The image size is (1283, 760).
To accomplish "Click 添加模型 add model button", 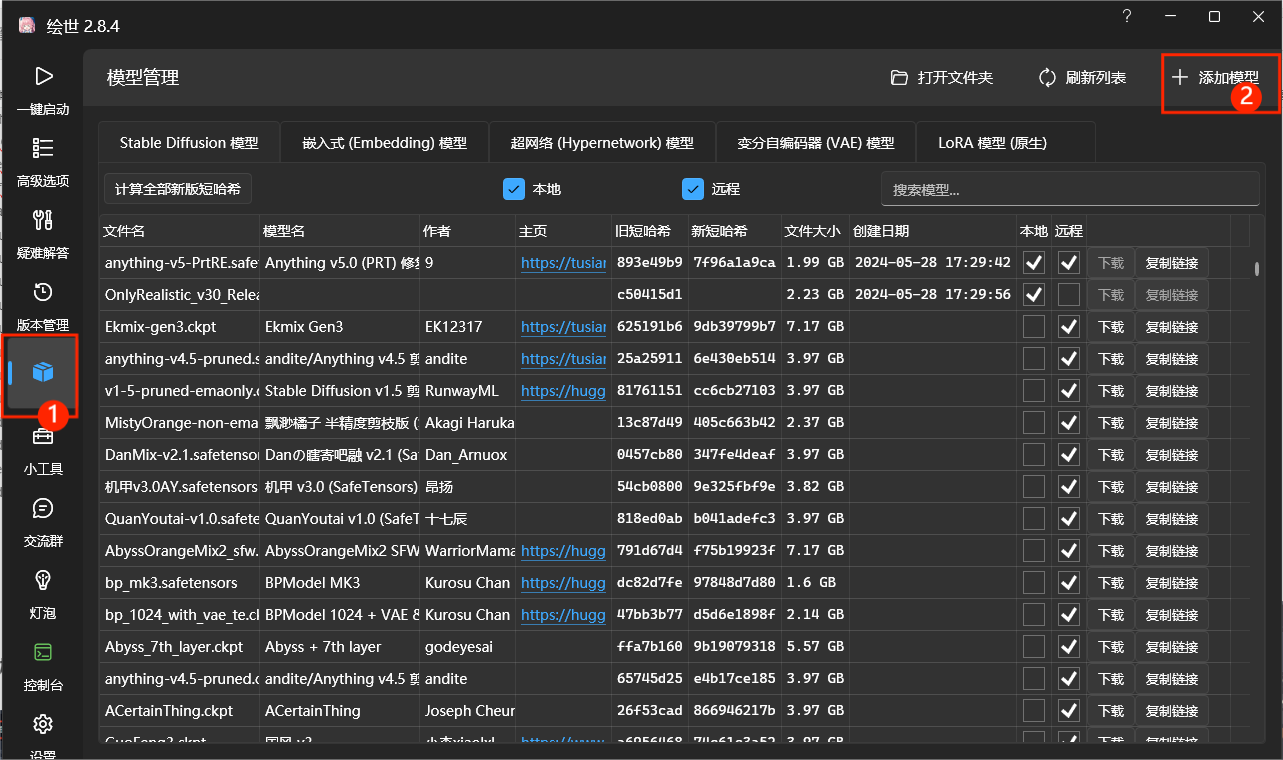I will pos(1214,77).
